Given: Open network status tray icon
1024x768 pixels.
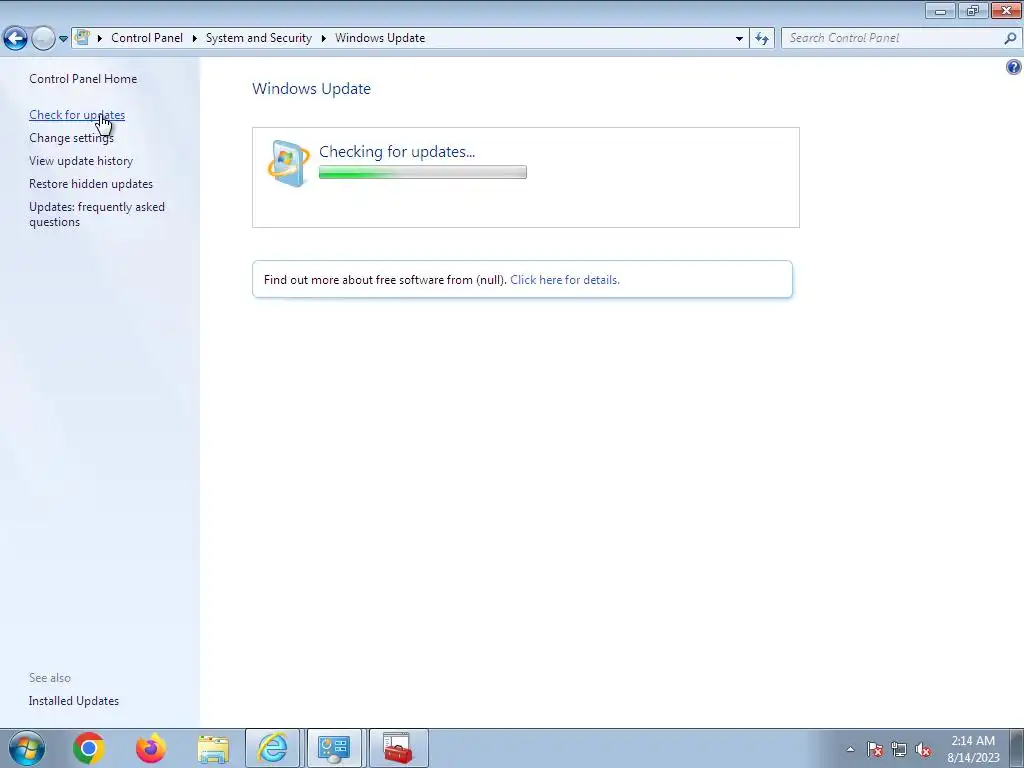Looking at the screenshot, I should [899, 749].
